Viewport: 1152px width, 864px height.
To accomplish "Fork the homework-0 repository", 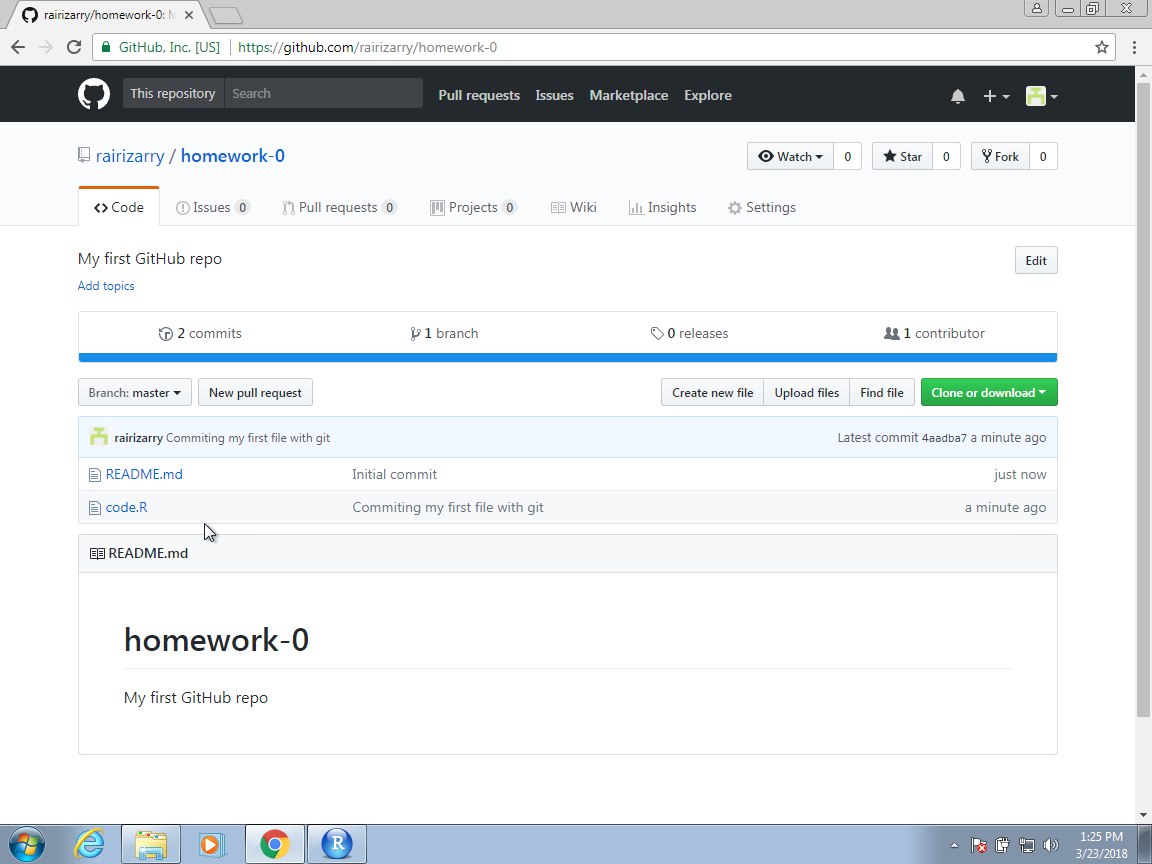I will [1000, 156].
